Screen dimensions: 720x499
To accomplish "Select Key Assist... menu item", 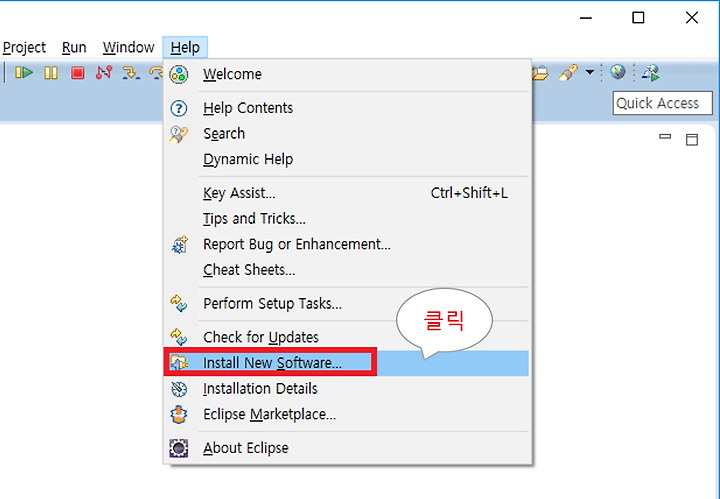I will 347,193.
